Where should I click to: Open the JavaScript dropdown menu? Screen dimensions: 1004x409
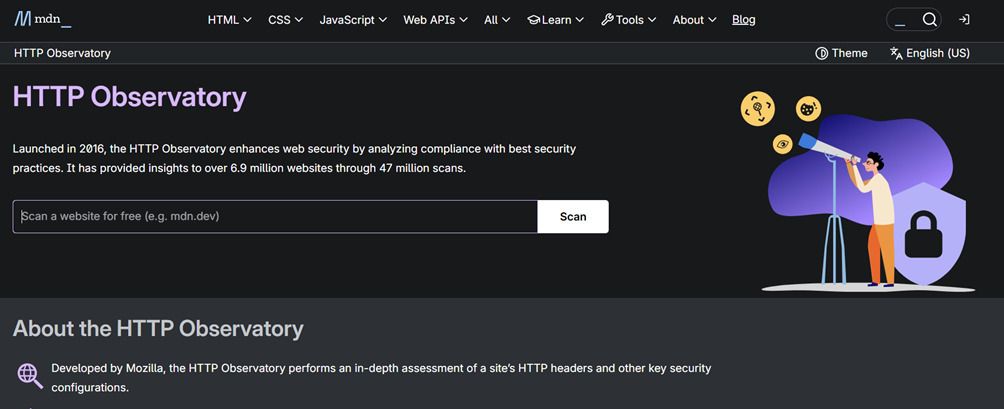pos(353,19)
